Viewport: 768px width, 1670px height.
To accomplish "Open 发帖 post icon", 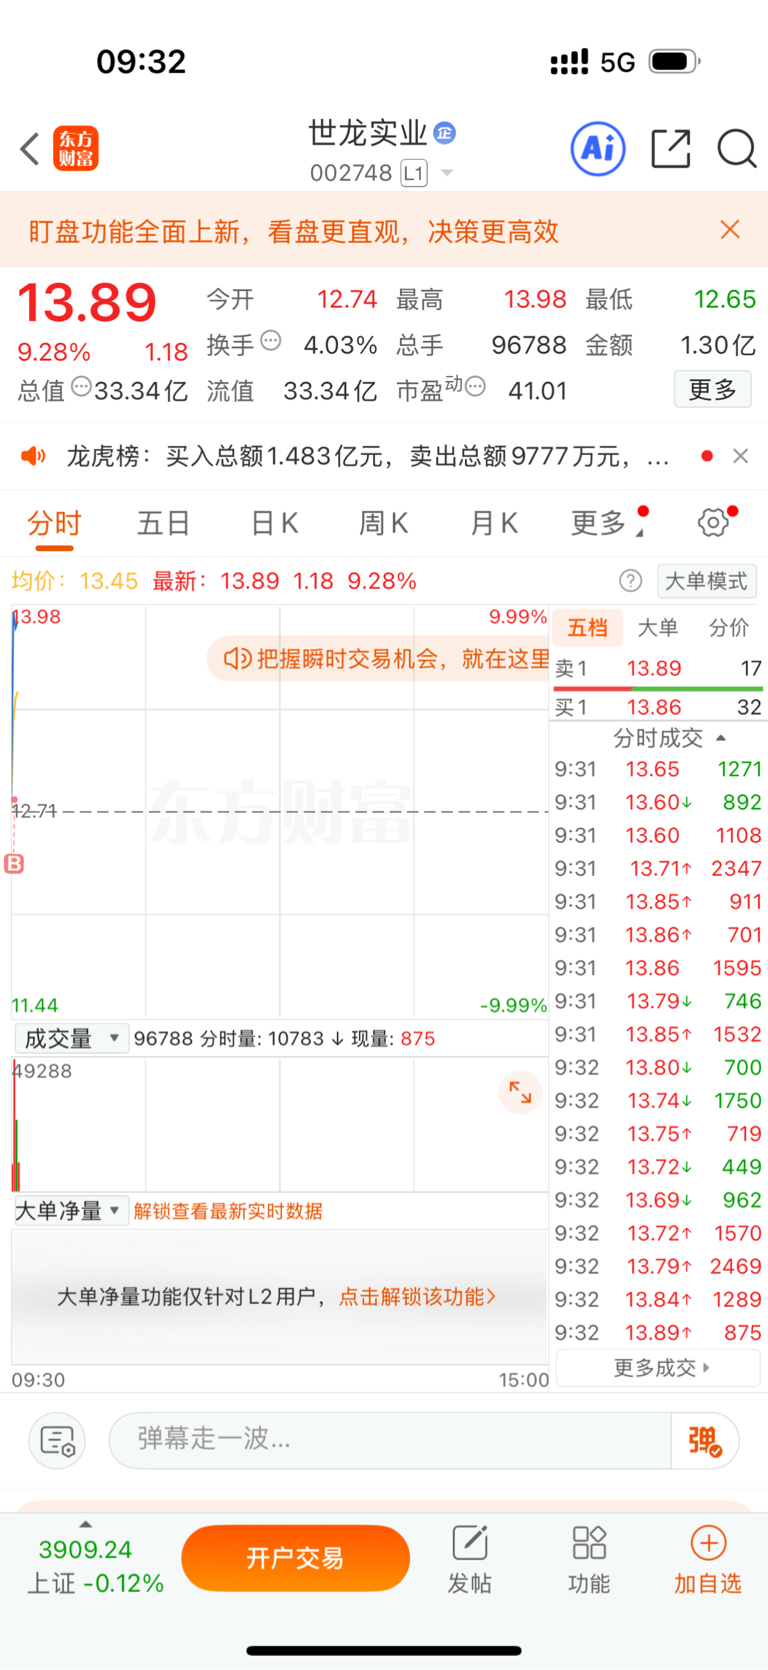I will (x=470, y=1560).
